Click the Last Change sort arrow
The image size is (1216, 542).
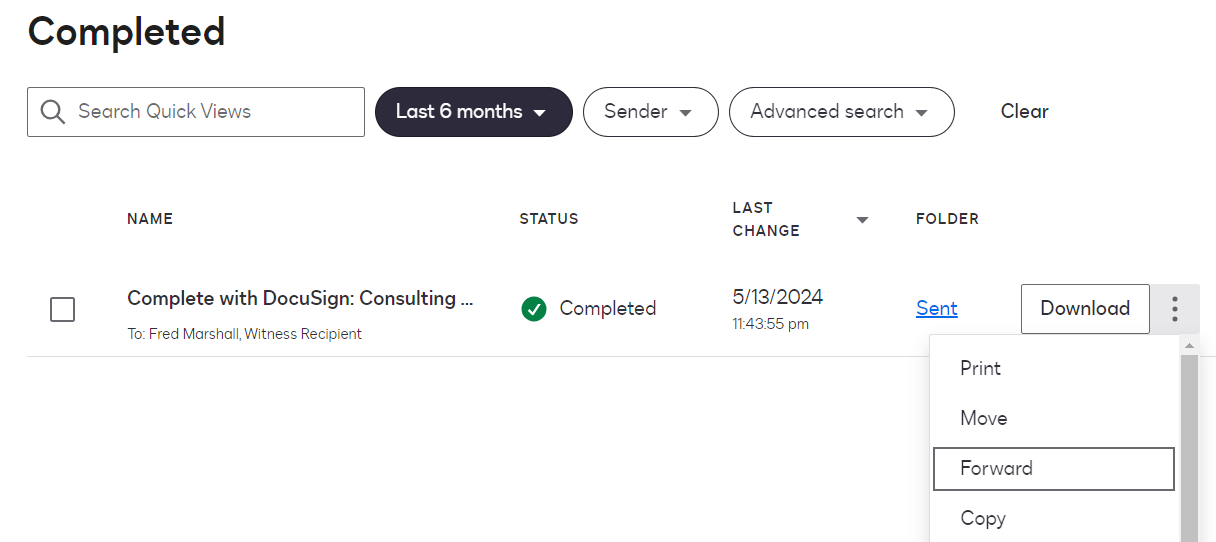click(862, 220)
